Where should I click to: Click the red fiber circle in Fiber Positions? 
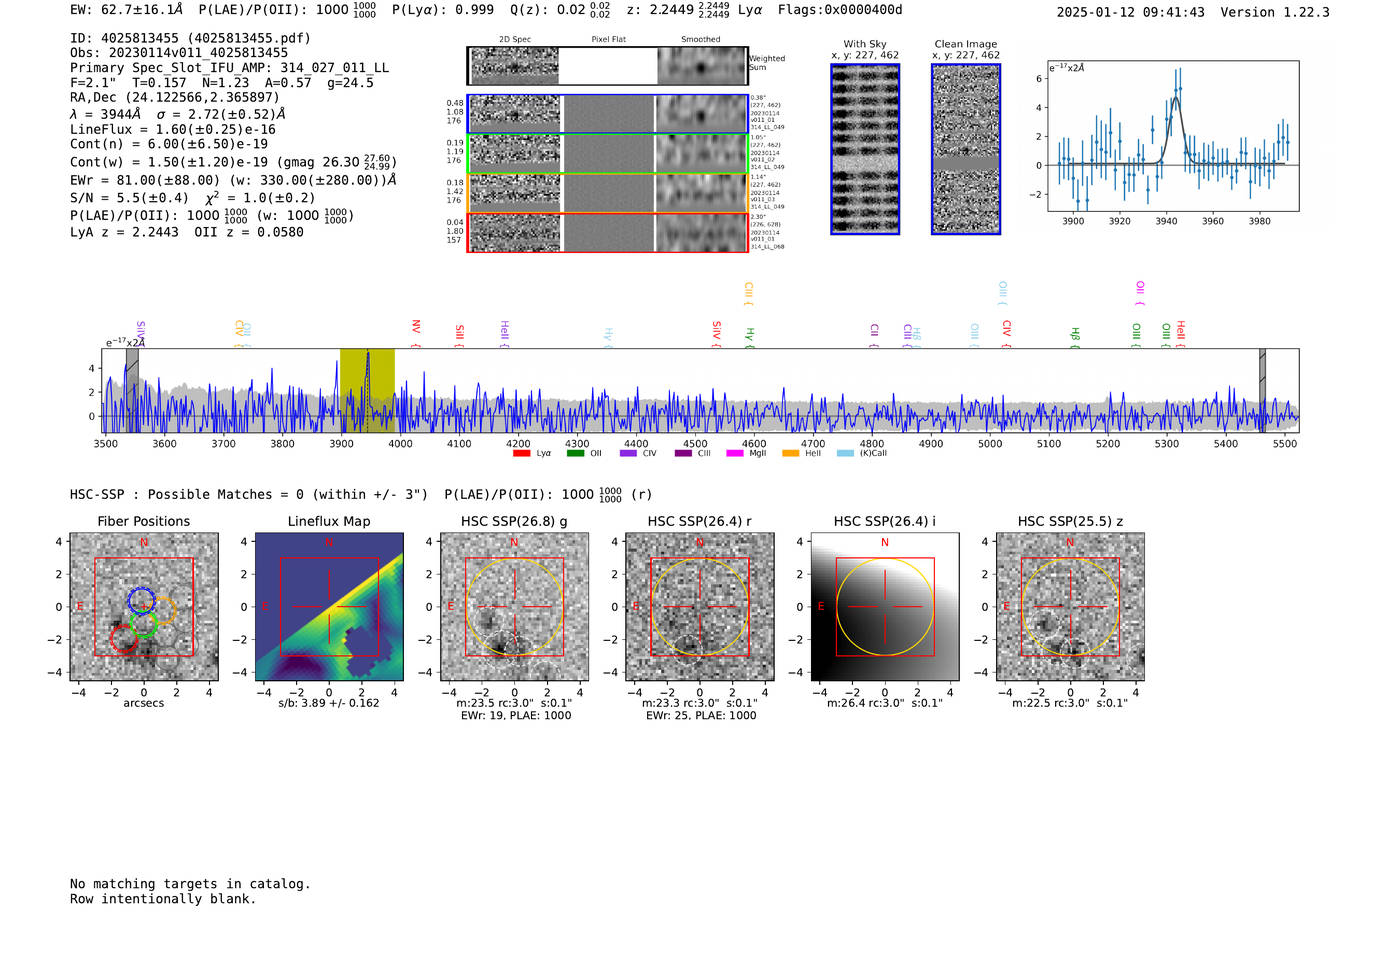(x=124, y=639)
